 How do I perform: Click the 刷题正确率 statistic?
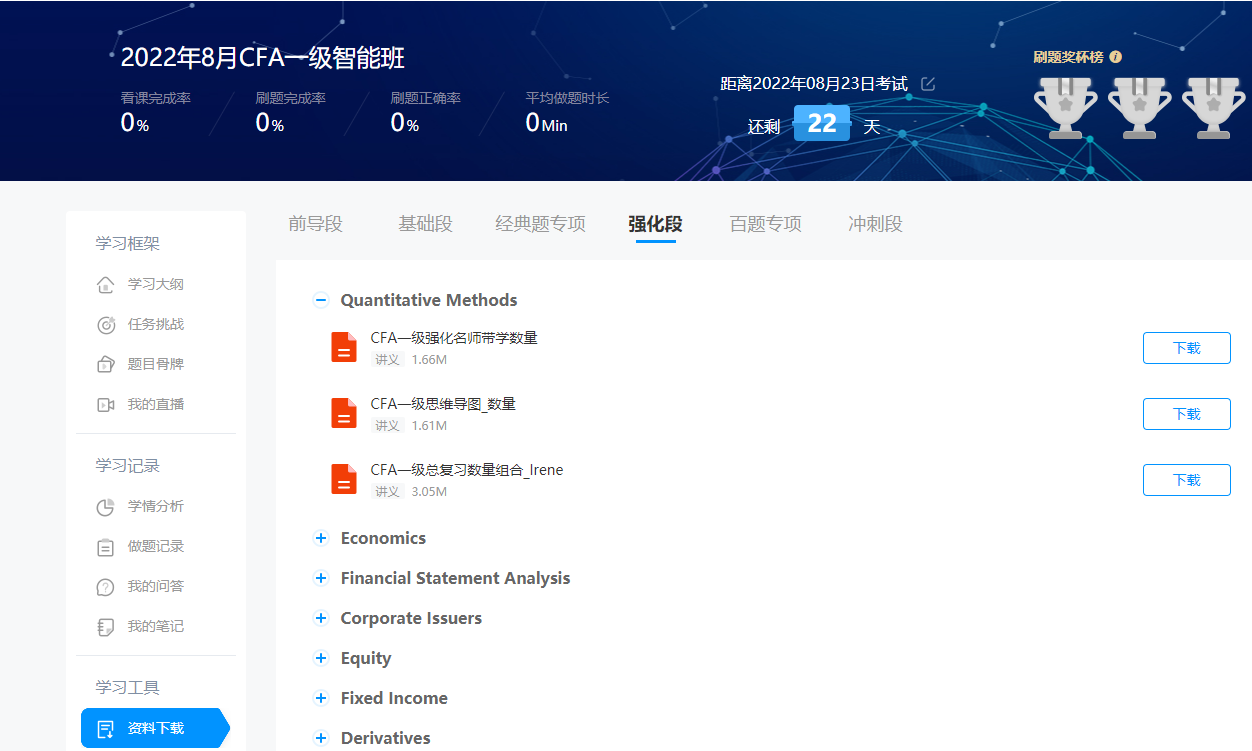425,112
